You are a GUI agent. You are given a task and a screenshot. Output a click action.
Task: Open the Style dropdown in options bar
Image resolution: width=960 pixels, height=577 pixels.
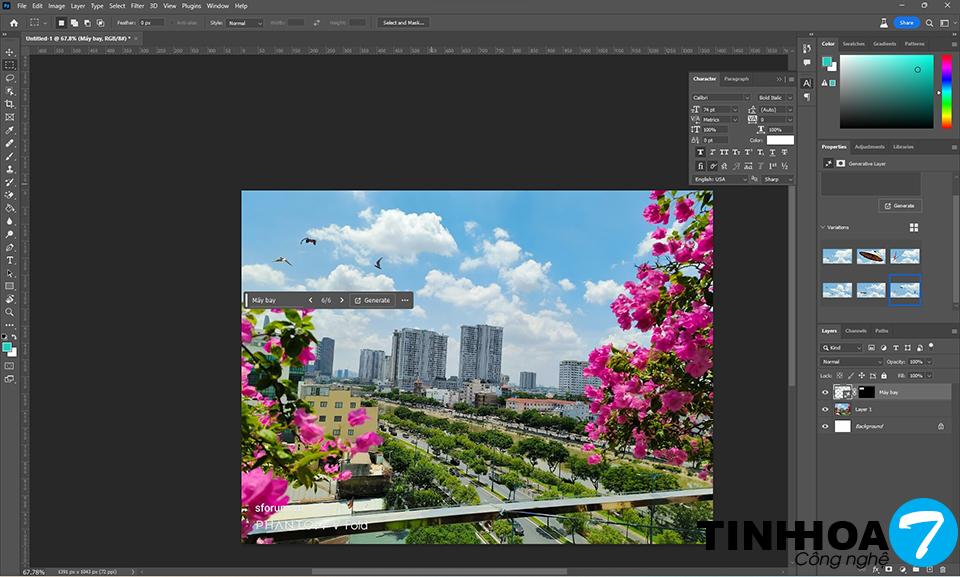coord(244,22)
